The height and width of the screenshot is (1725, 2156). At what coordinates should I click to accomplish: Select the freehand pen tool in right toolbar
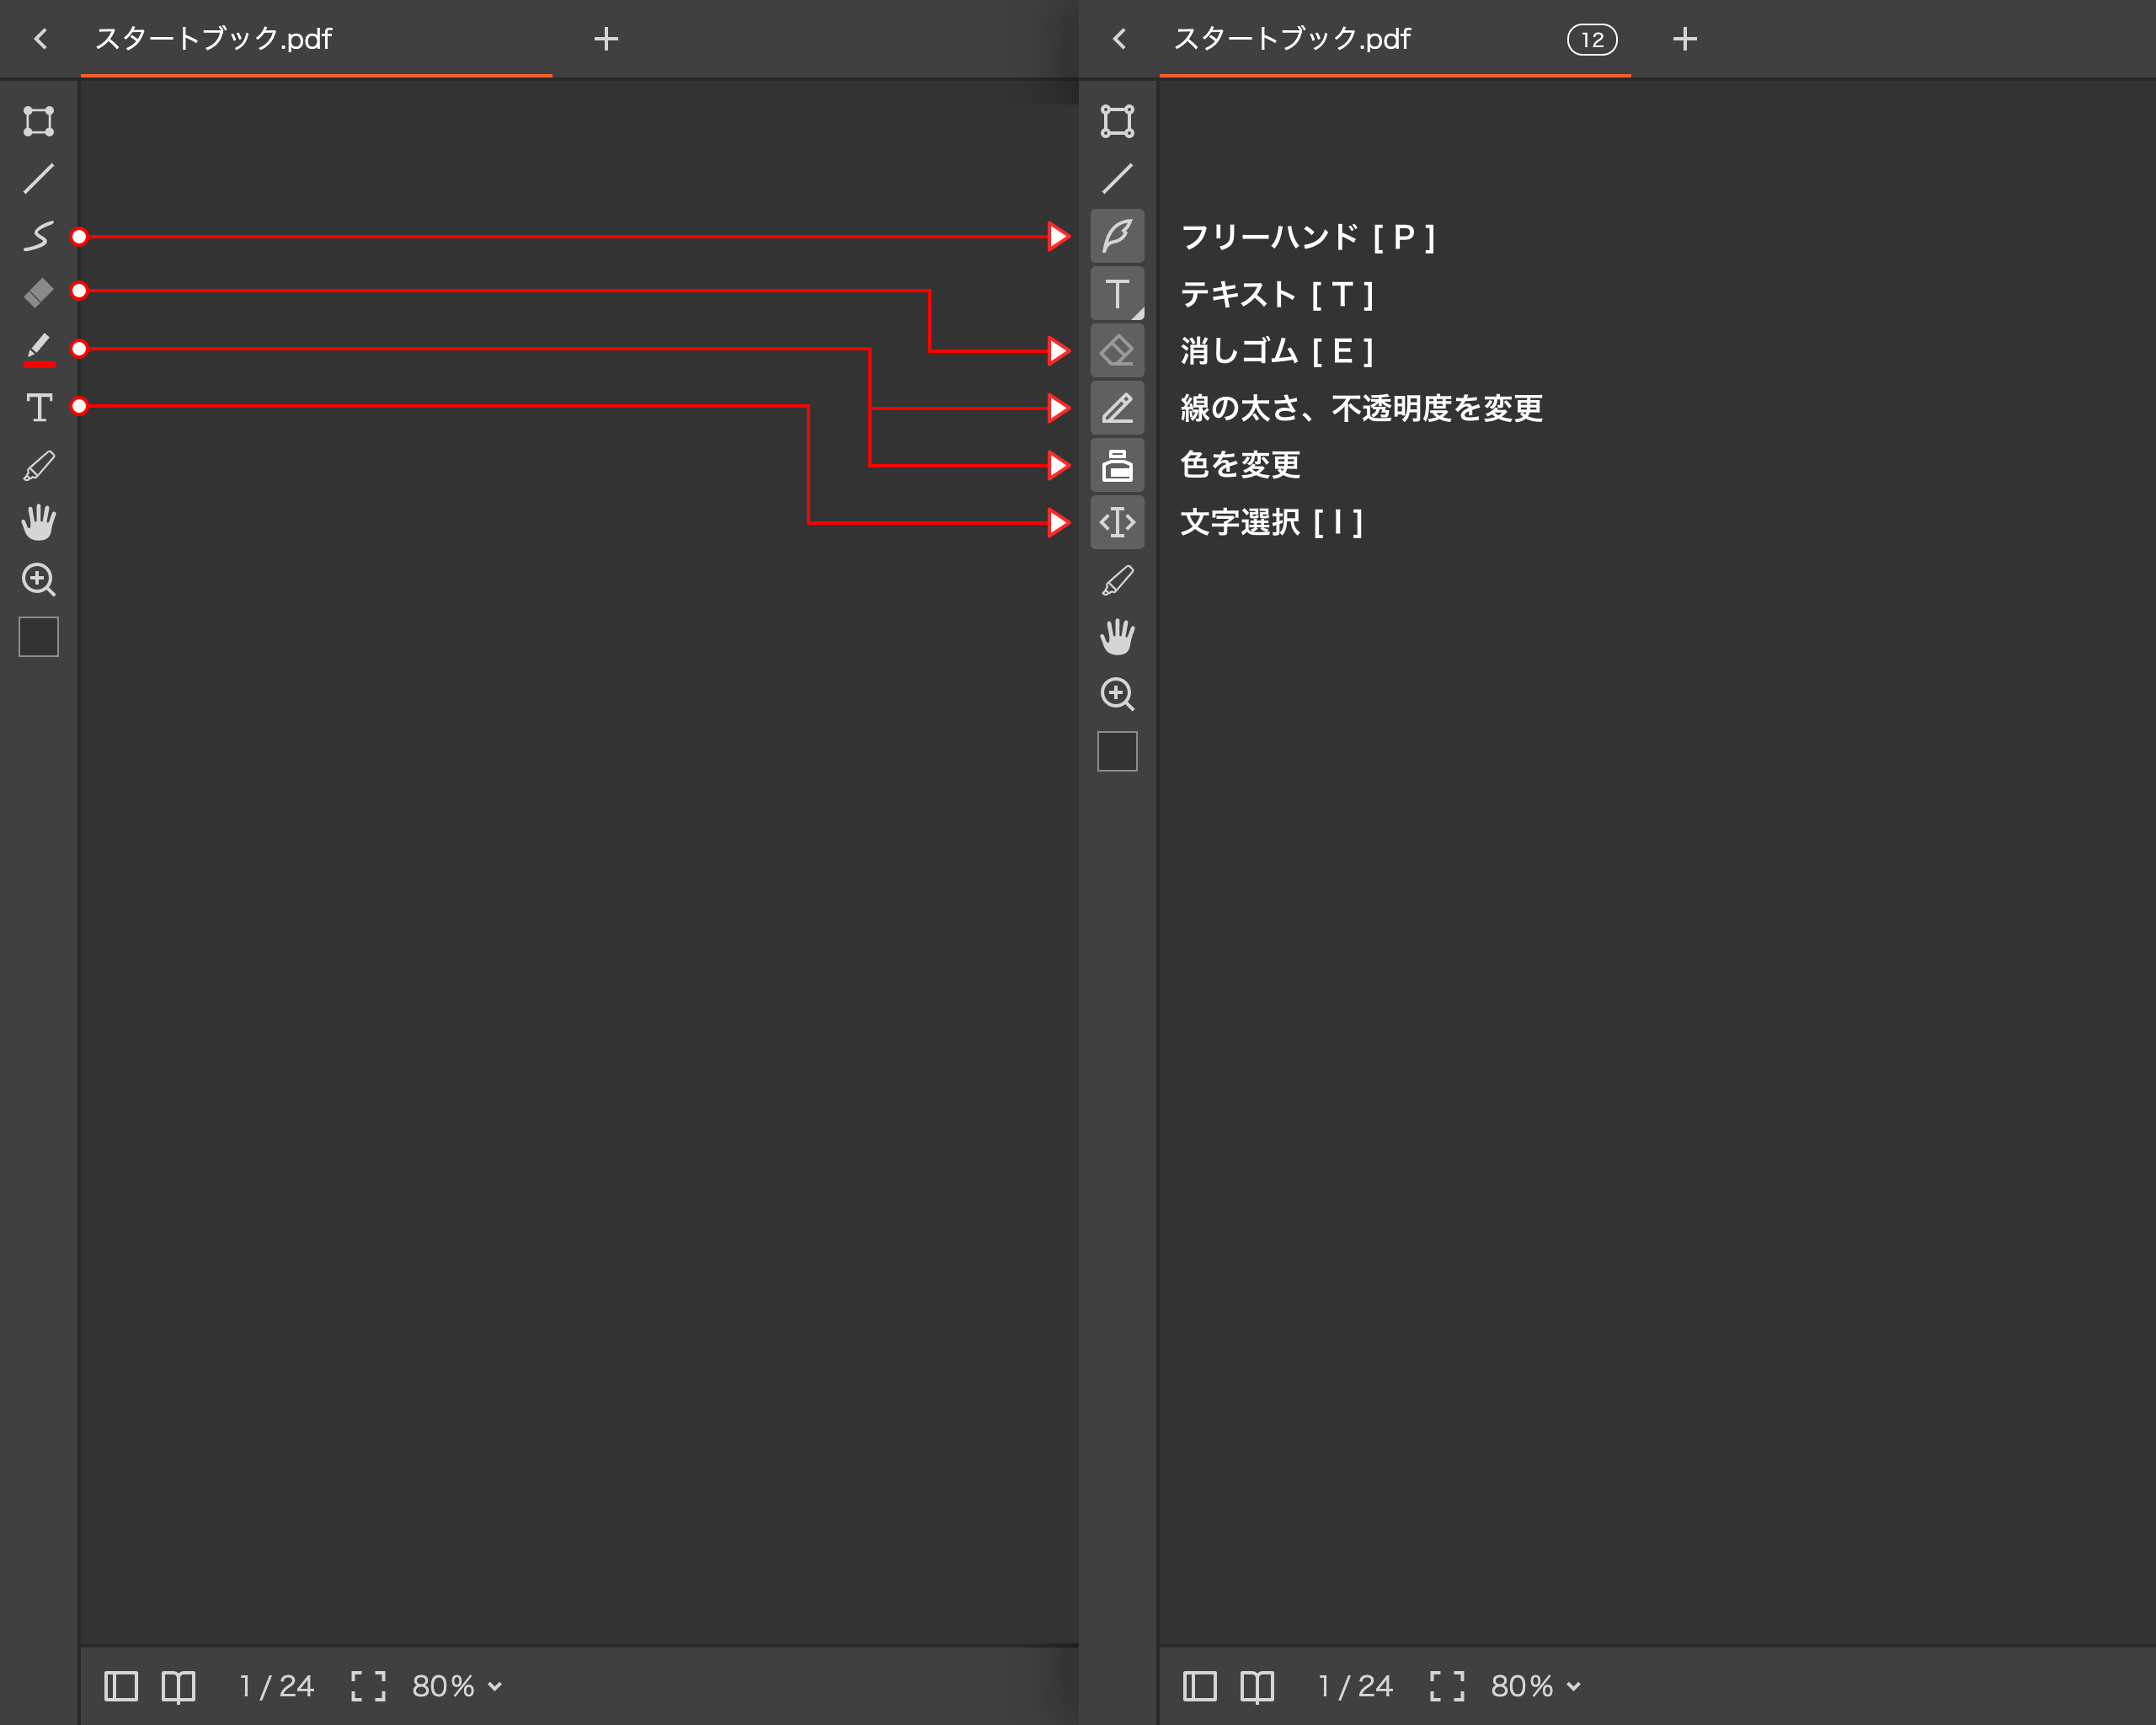click(x=1116, y=237)
